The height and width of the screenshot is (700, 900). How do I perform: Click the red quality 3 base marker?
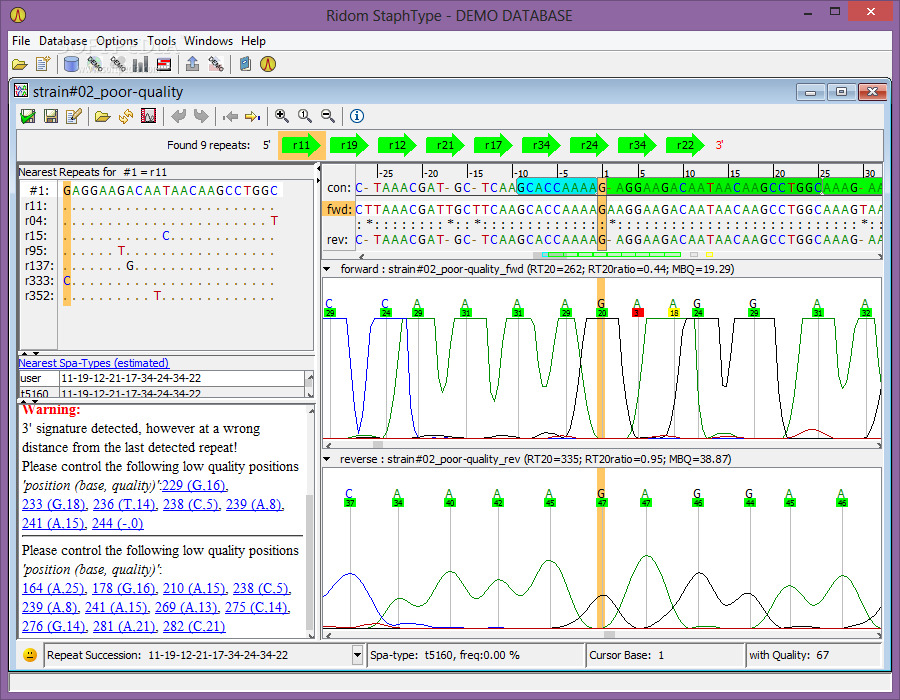tap(637, 313)
